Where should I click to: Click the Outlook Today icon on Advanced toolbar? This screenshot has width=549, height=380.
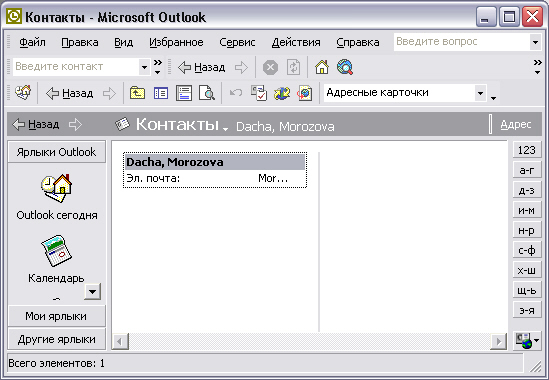coord(23,93)
